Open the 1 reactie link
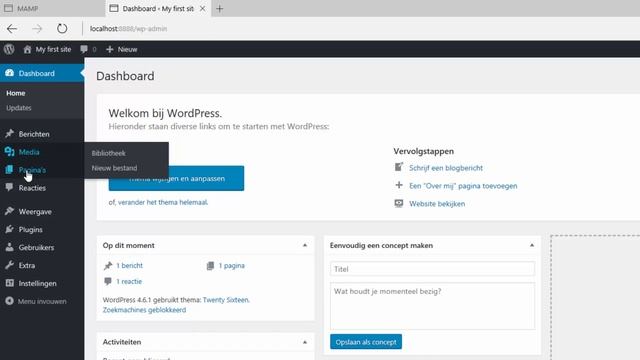This screenshot has height=360, width=640. [129, 281]
